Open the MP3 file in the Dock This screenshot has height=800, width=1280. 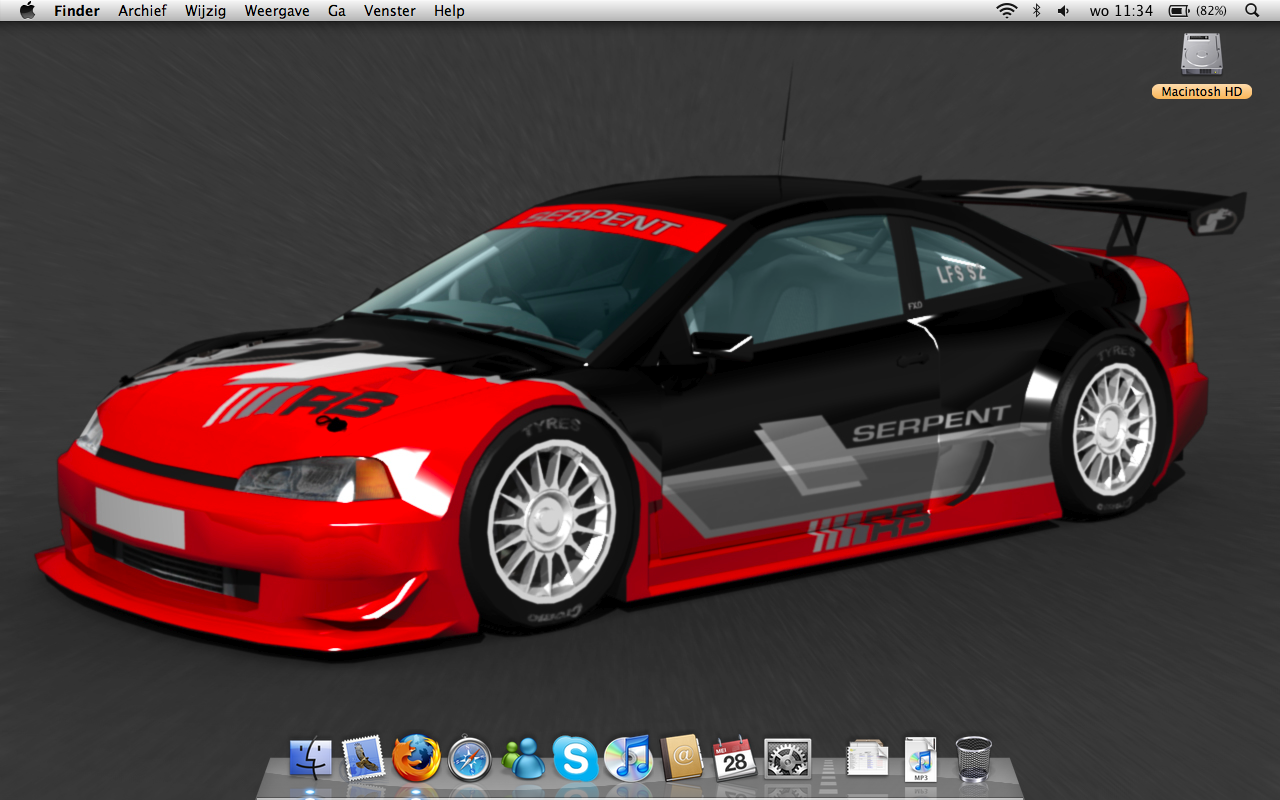coord(920,759)
